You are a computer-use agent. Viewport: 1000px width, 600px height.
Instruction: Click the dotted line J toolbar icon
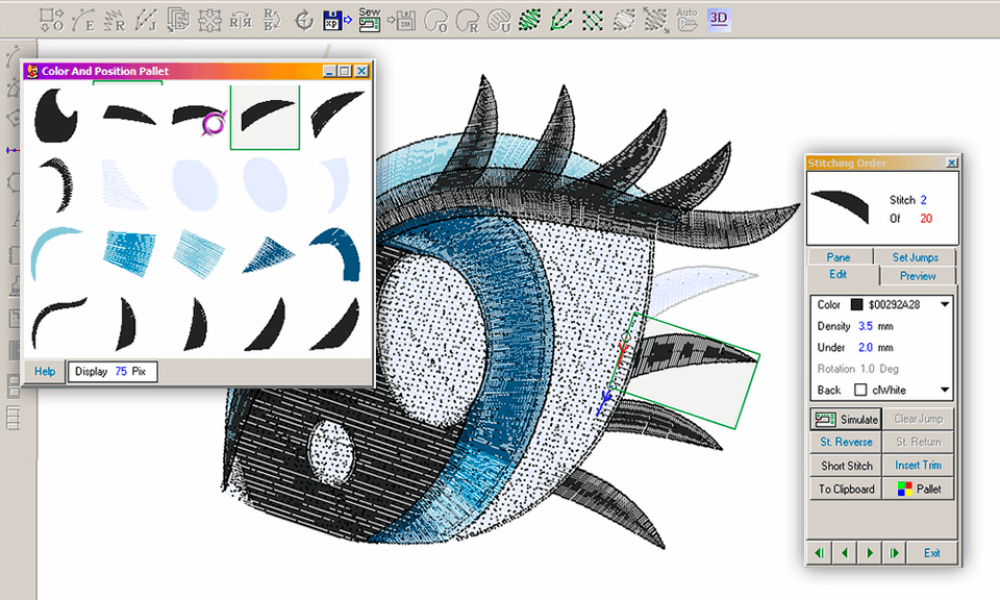point(146,20)
